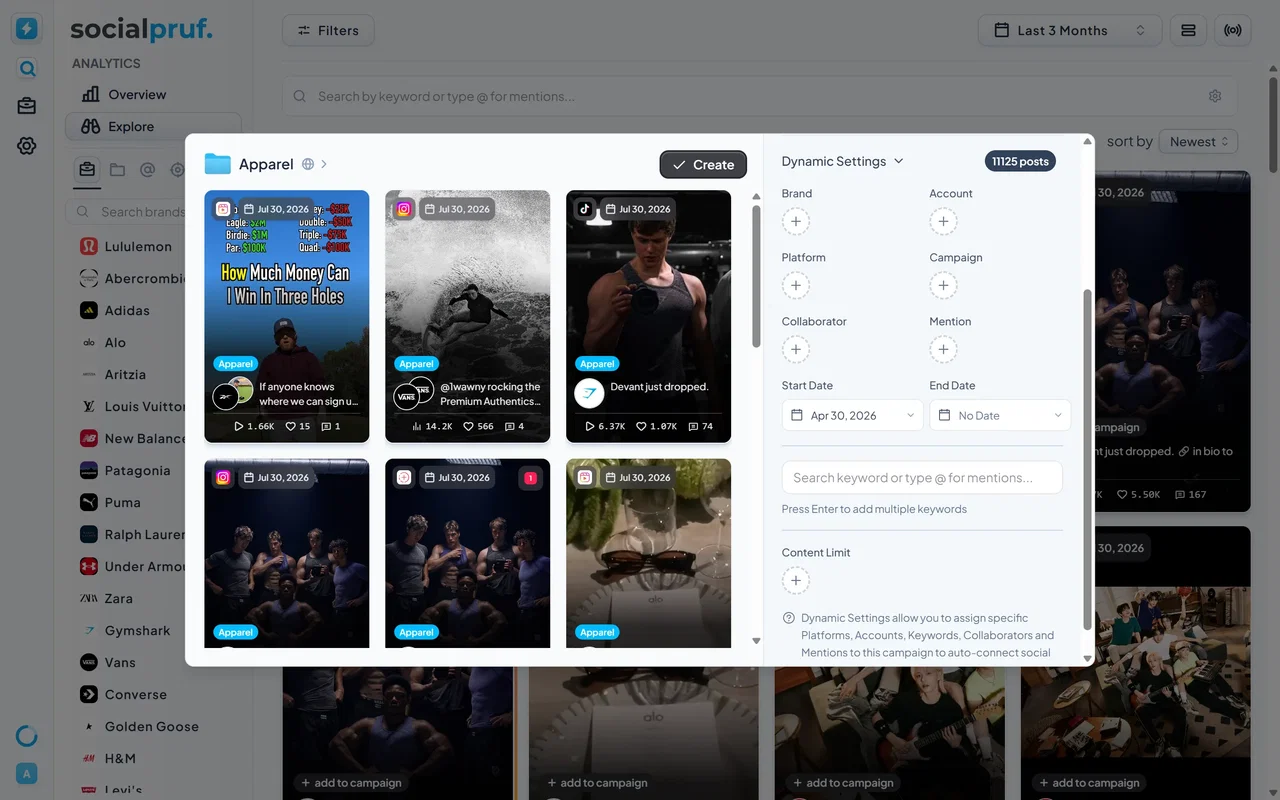Click the TikTok icon on Devant post
The width and height of the screenshot is (1280, 800).
(x=585, y=209)
